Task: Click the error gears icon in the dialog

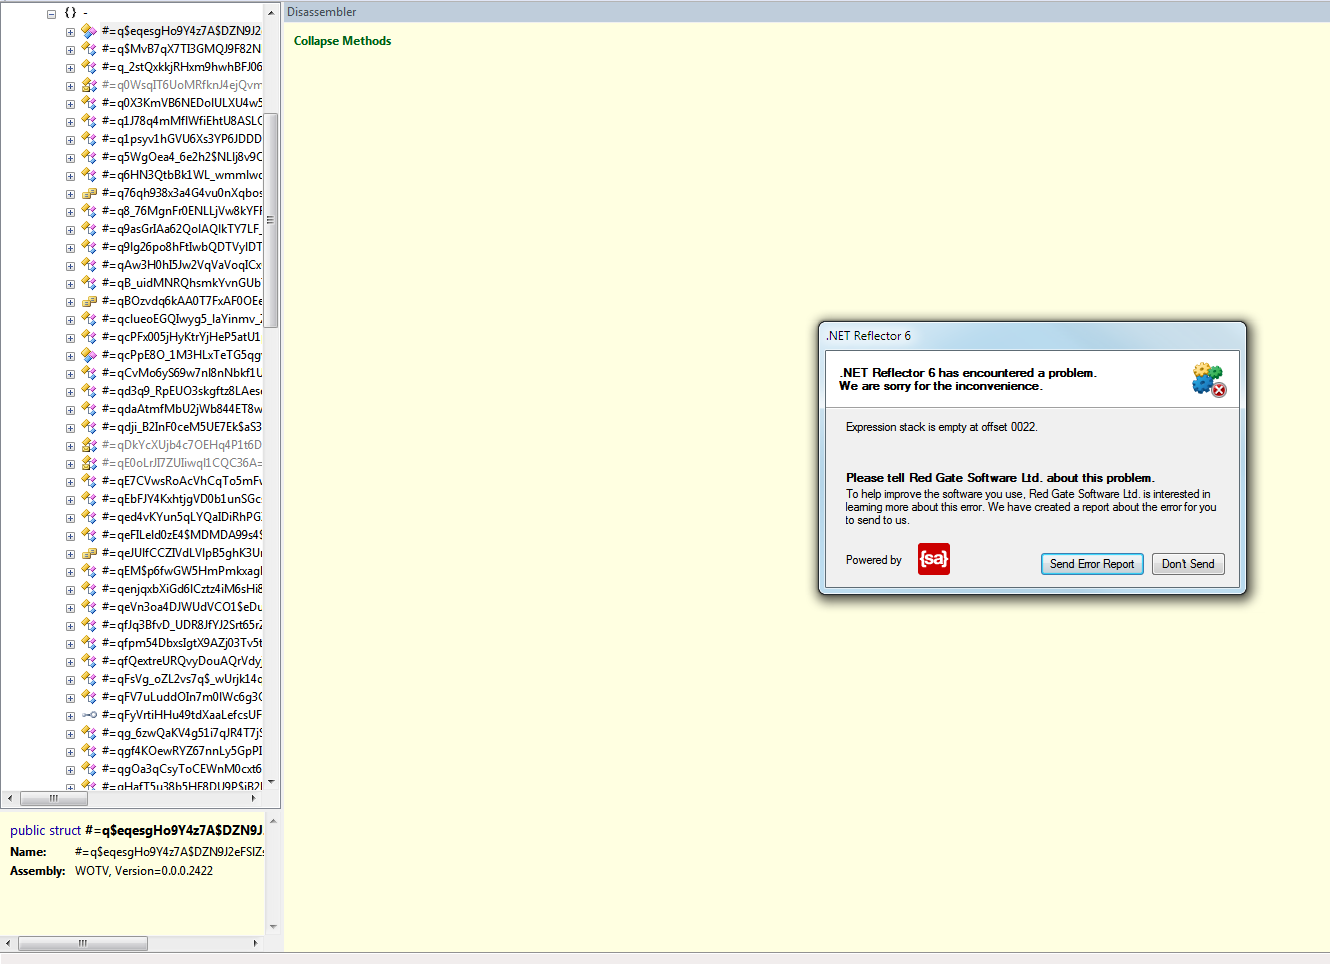Action: pos(1208,380)
